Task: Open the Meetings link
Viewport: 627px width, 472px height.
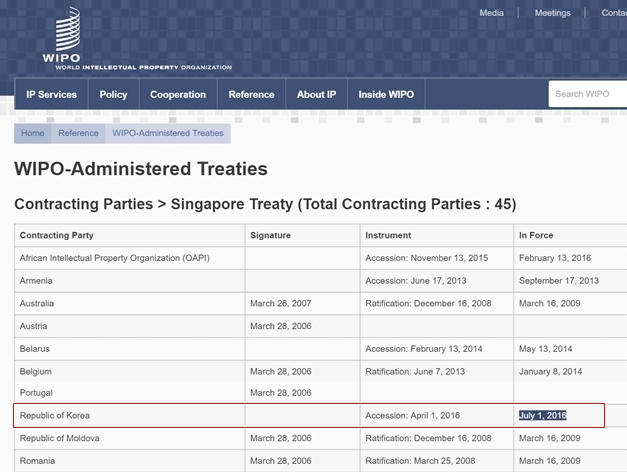Action: coord(553,13)
